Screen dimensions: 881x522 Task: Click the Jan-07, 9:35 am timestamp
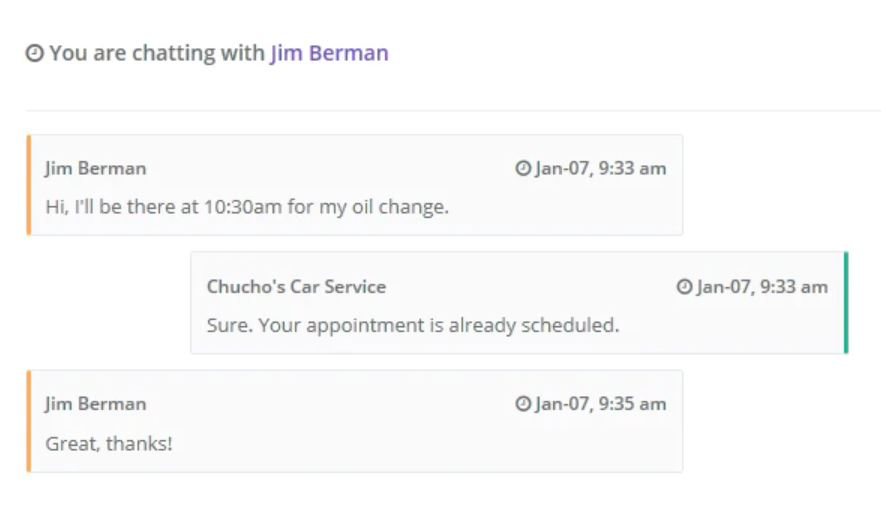601,404
